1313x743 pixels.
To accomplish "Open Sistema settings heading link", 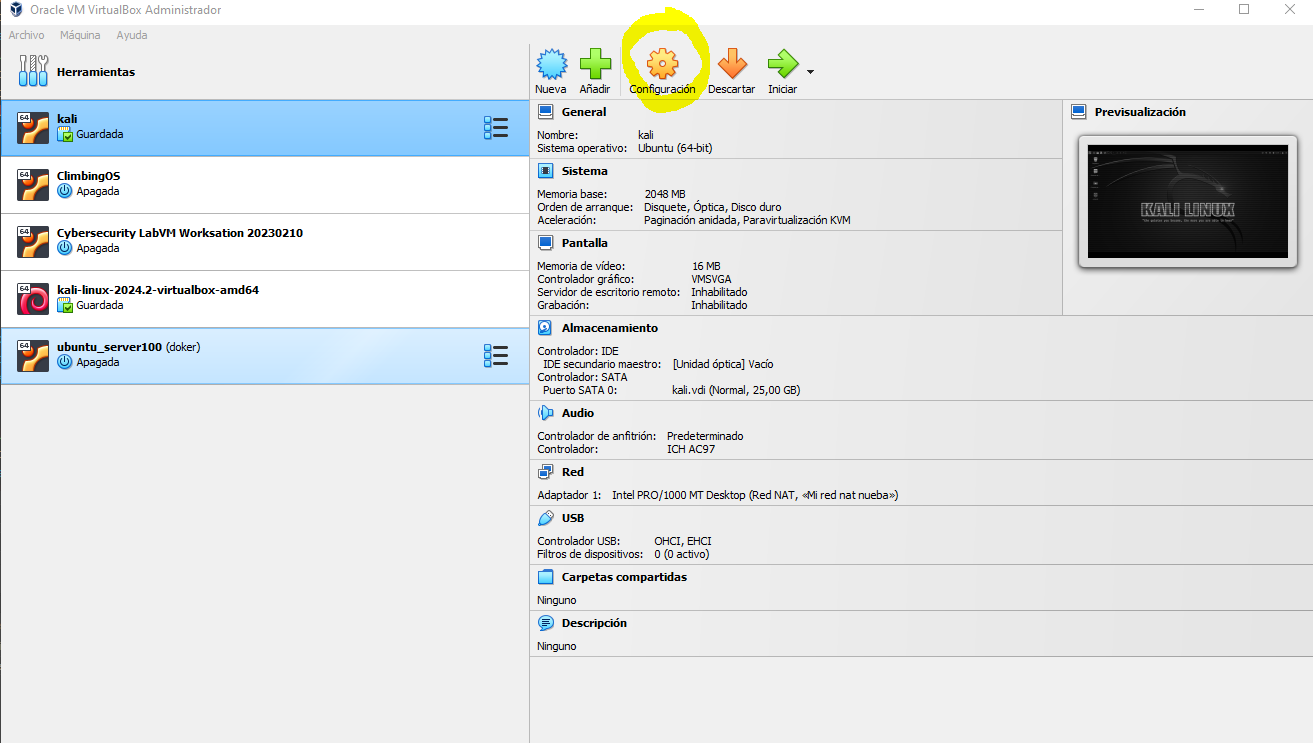I will tap(585, 171).
